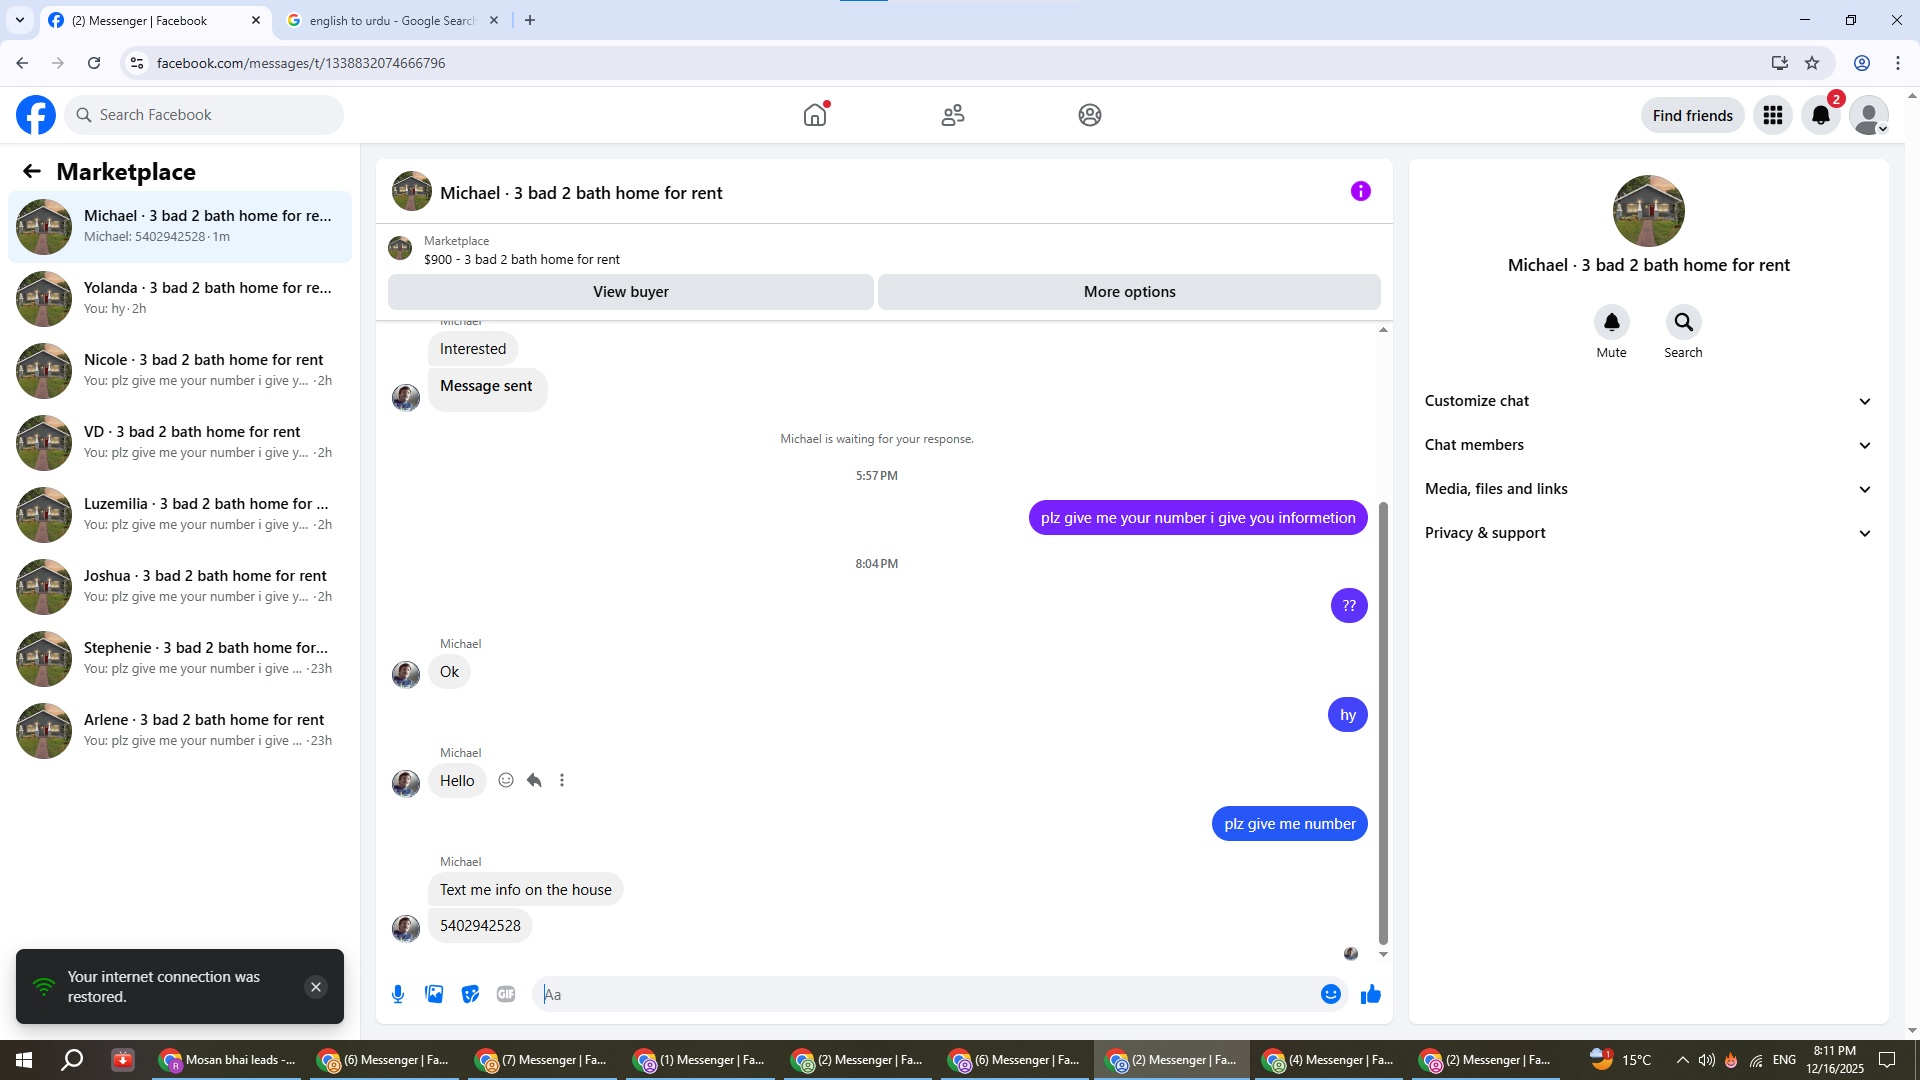Mute this conversation with the bell icon
Viewport: 1920px width, 1080px height.
coord(1612,322)
